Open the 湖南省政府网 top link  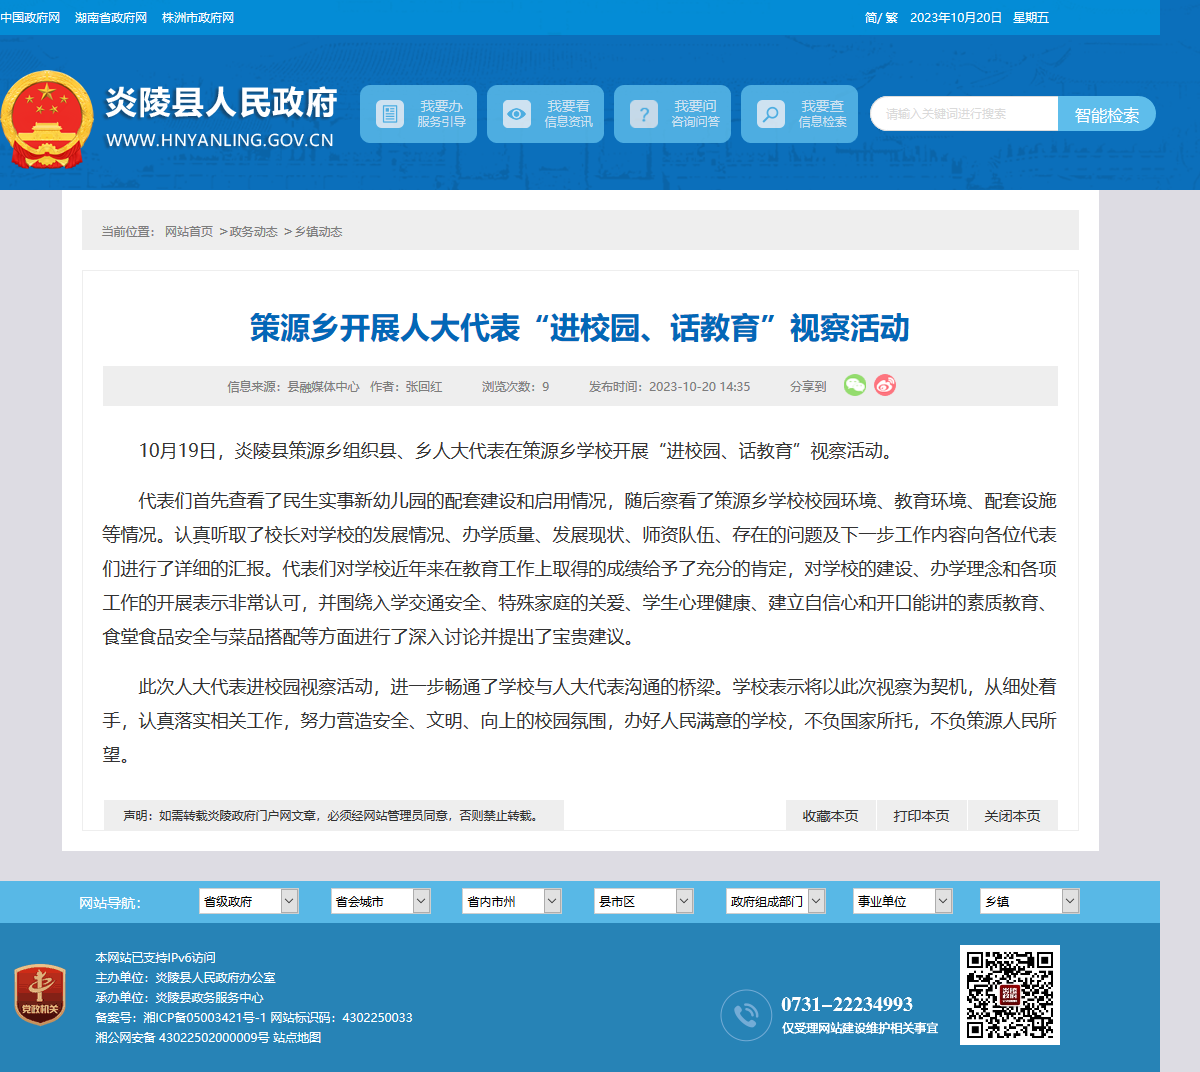point(111,18)
